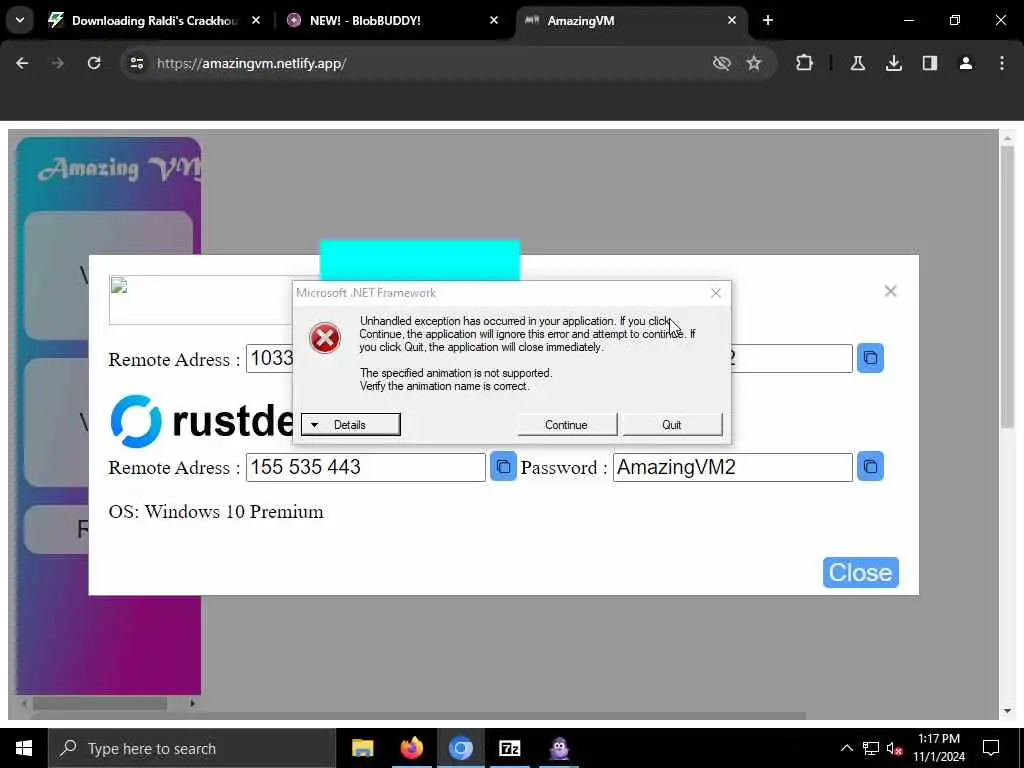Open the network tray icon
The width and height of the screenshot is (1024, 768).
[871, 748]
